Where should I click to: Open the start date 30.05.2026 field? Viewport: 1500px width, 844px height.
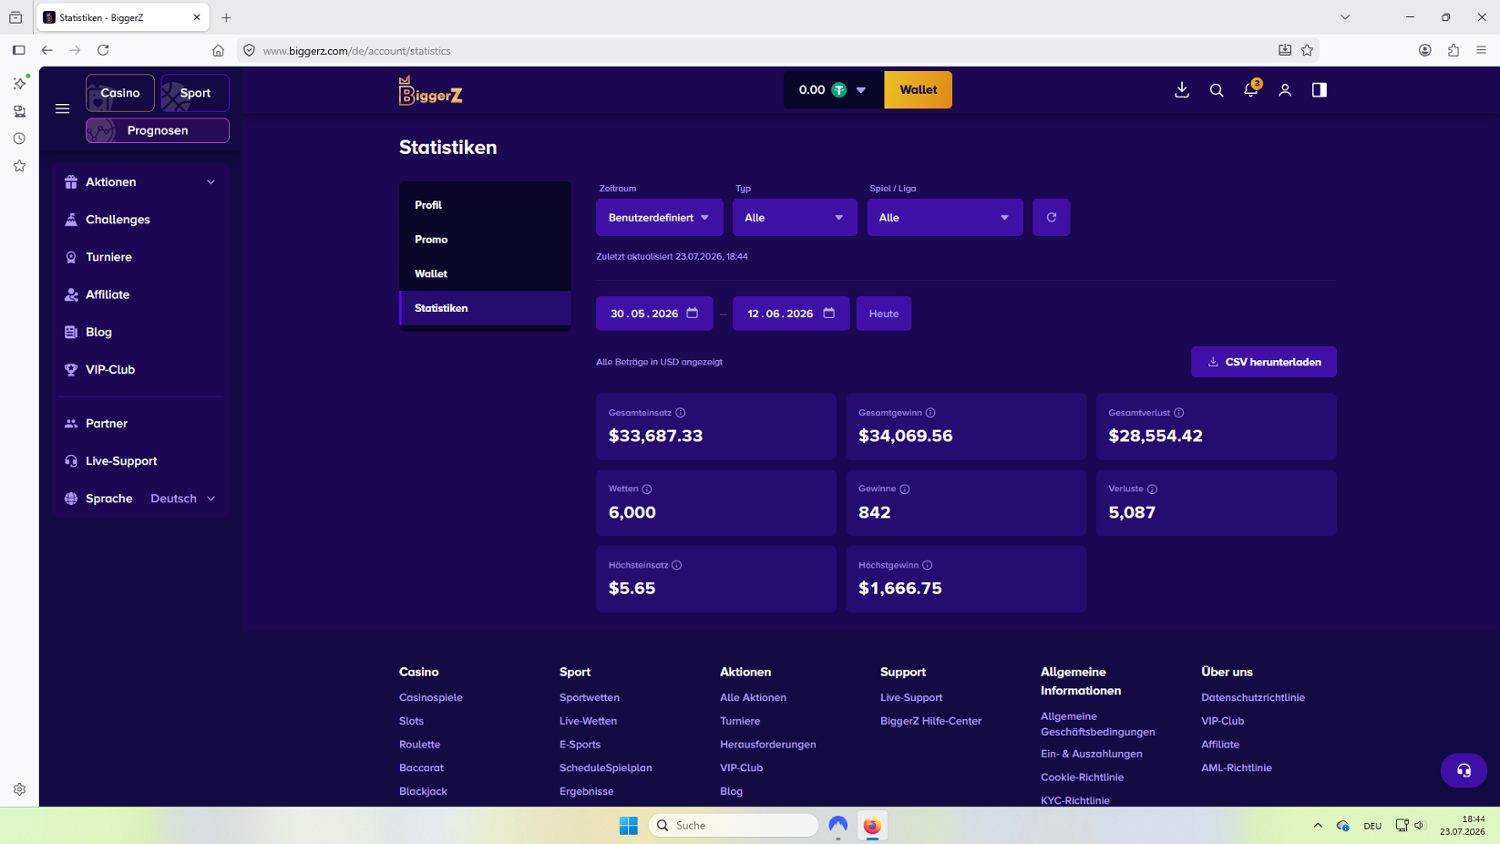[654, 313]
